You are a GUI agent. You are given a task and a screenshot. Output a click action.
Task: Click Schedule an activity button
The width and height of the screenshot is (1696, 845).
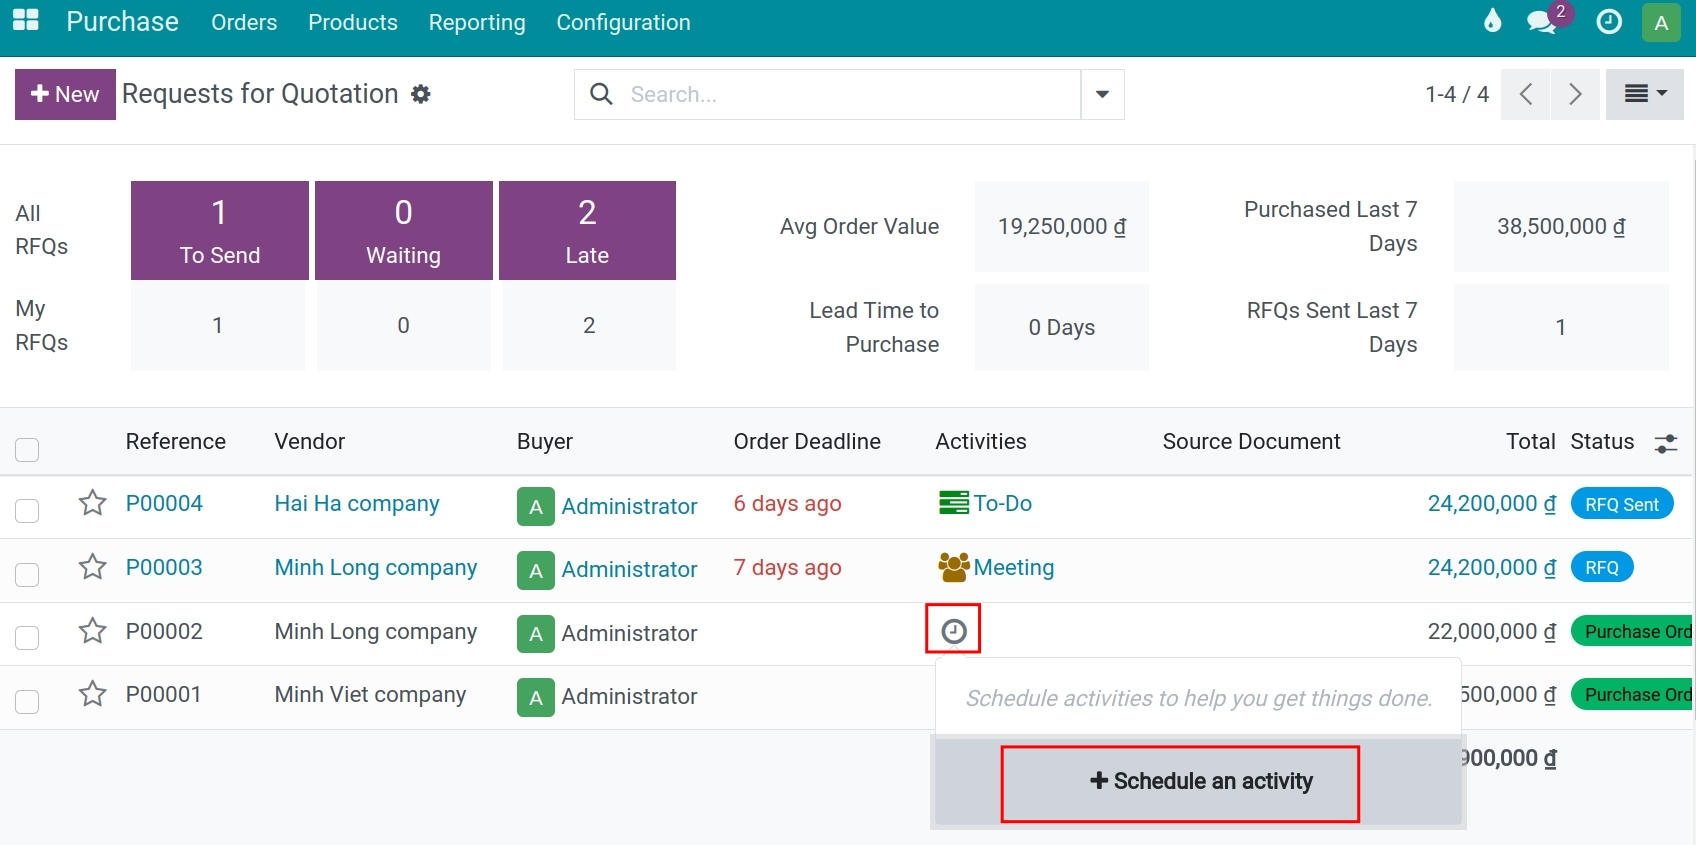pyautogui.click(x=1200, y=781)
